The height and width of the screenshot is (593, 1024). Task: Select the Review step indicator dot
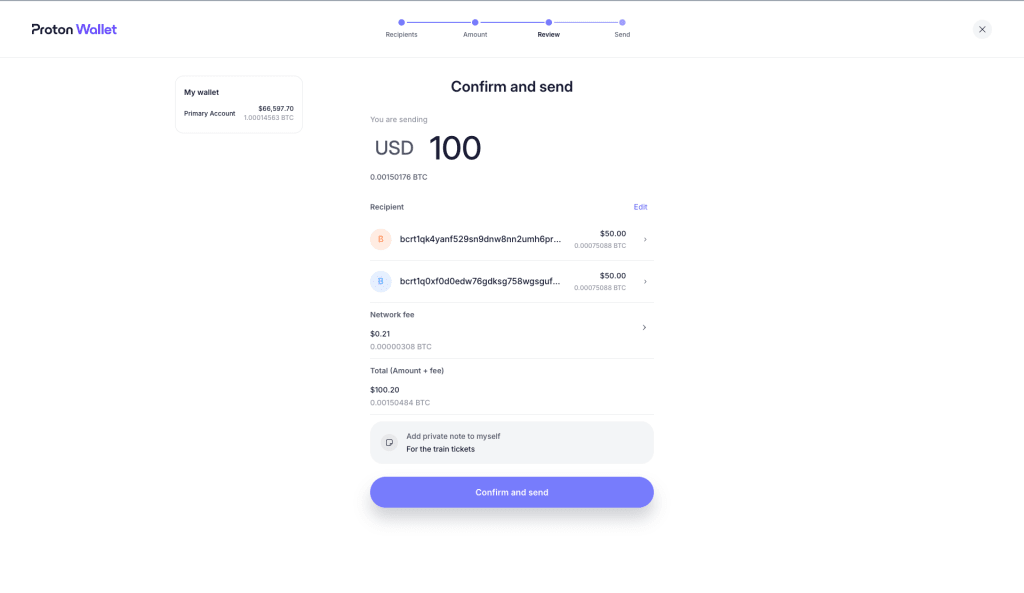coord(548,20)
